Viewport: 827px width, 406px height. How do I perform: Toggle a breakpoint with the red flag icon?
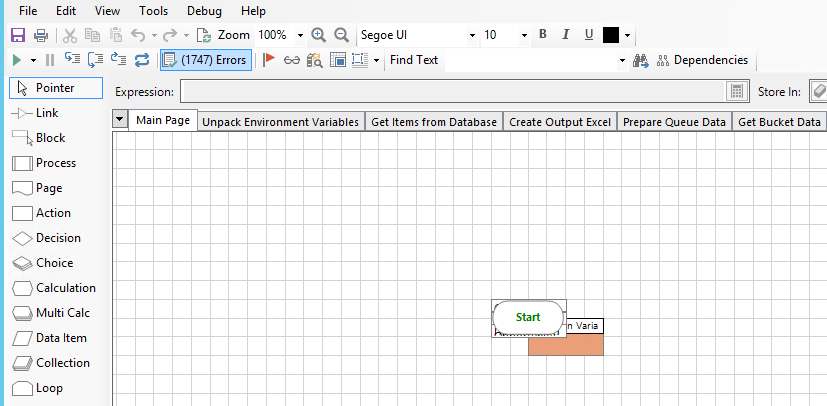[x=269, y=60]
